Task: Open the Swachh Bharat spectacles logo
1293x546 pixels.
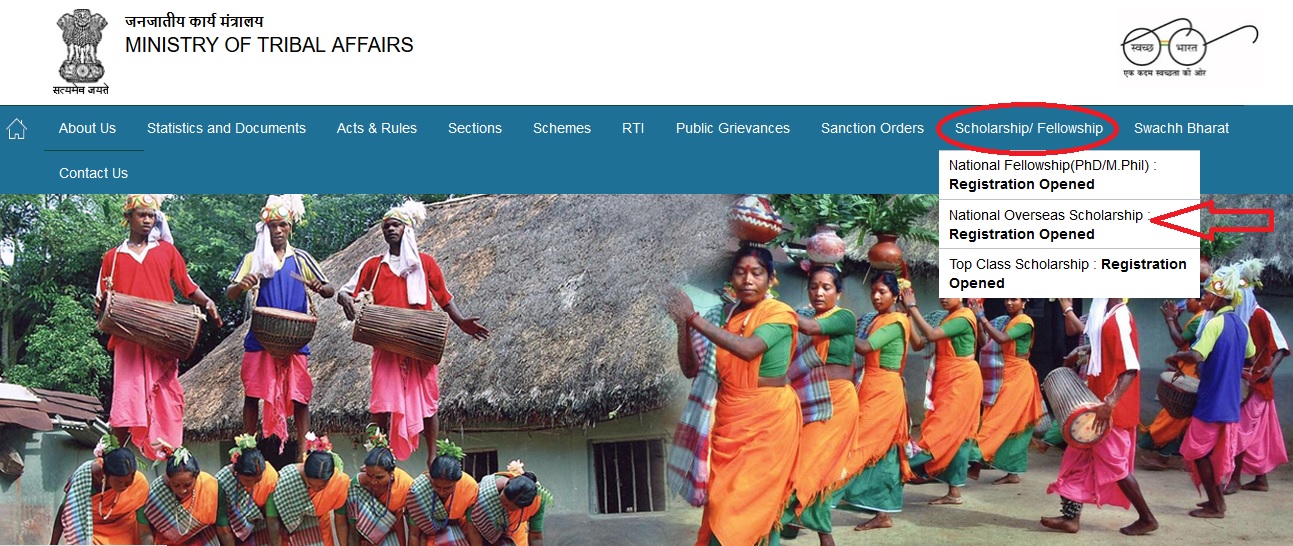Action: [x=1188, y=50]
